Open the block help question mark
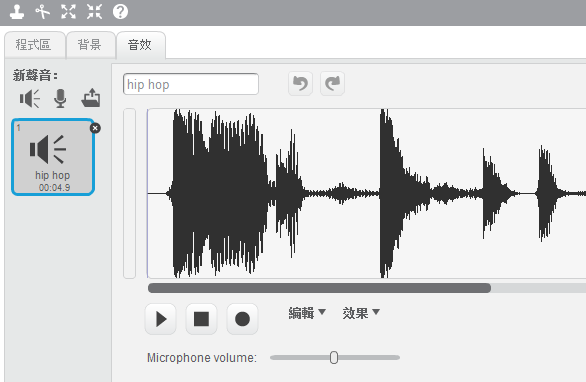Image resolution: width=586 pixels, height=382 pixels. 120,12
